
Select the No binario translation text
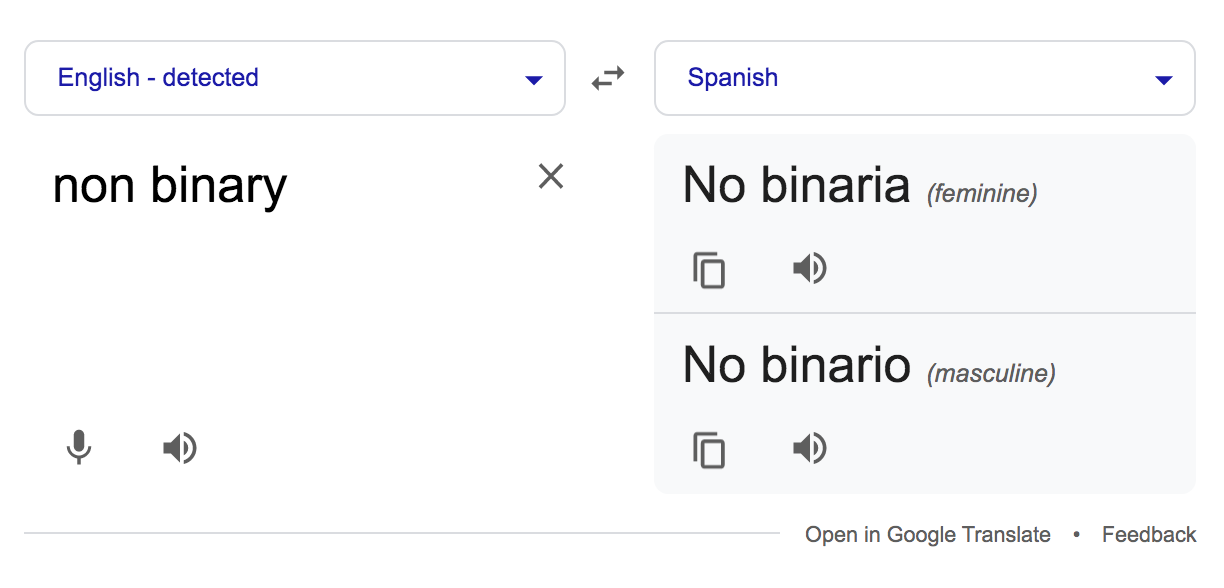pyautogui.click(x=796, y=366)
